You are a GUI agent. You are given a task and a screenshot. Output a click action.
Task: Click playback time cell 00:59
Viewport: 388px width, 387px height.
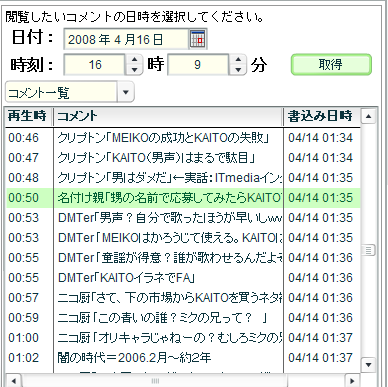[24, 318]
